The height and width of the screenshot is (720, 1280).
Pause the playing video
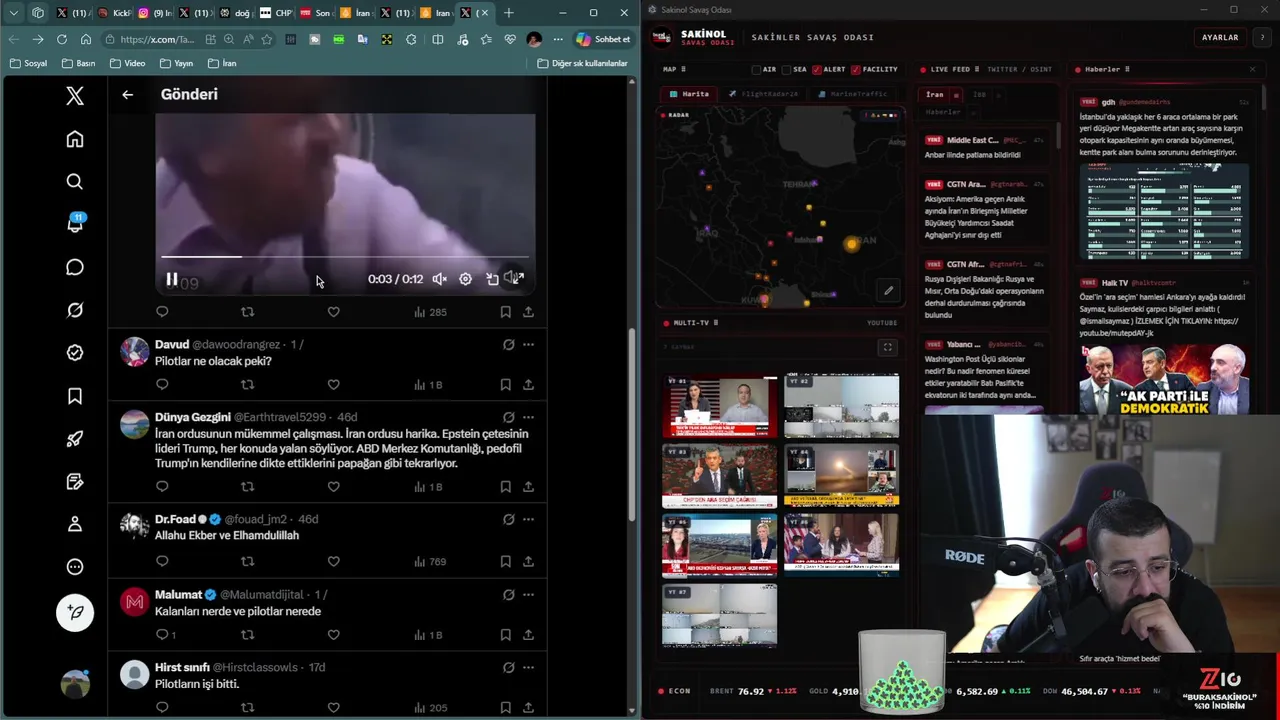(x=171, y=280)
